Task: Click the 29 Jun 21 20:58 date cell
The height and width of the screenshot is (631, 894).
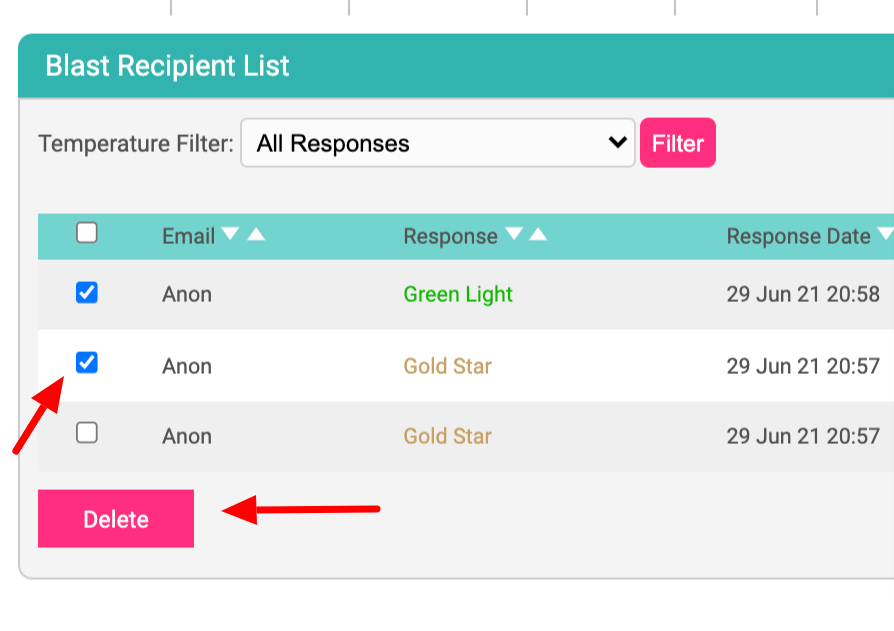Action: (803, 294)
